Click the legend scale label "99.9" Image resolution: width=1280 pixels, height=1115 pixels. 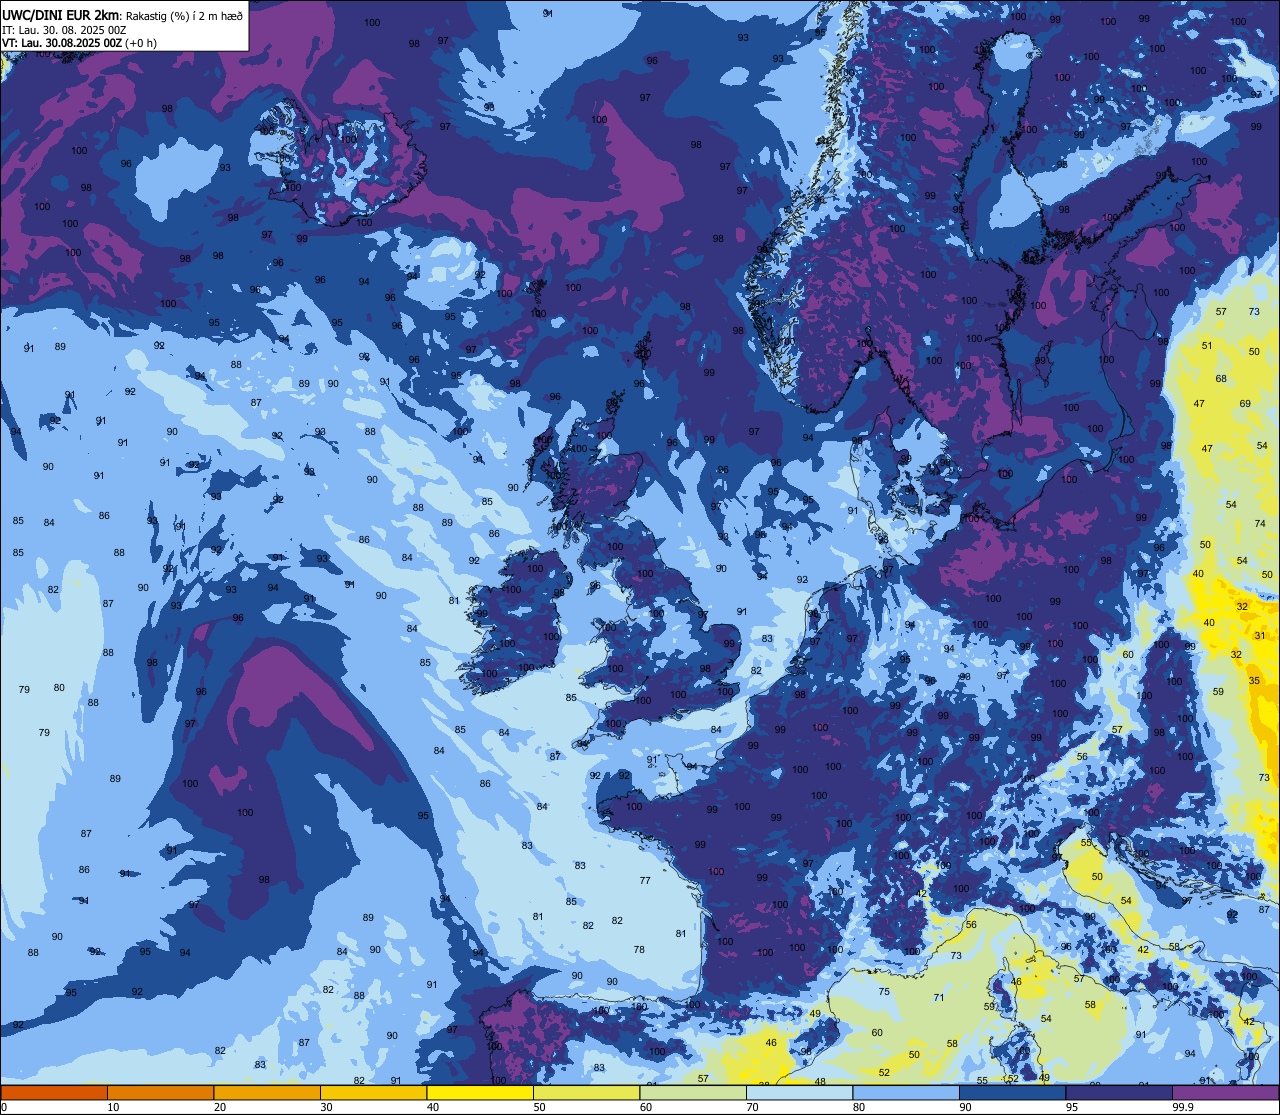pos(1183,1107)
